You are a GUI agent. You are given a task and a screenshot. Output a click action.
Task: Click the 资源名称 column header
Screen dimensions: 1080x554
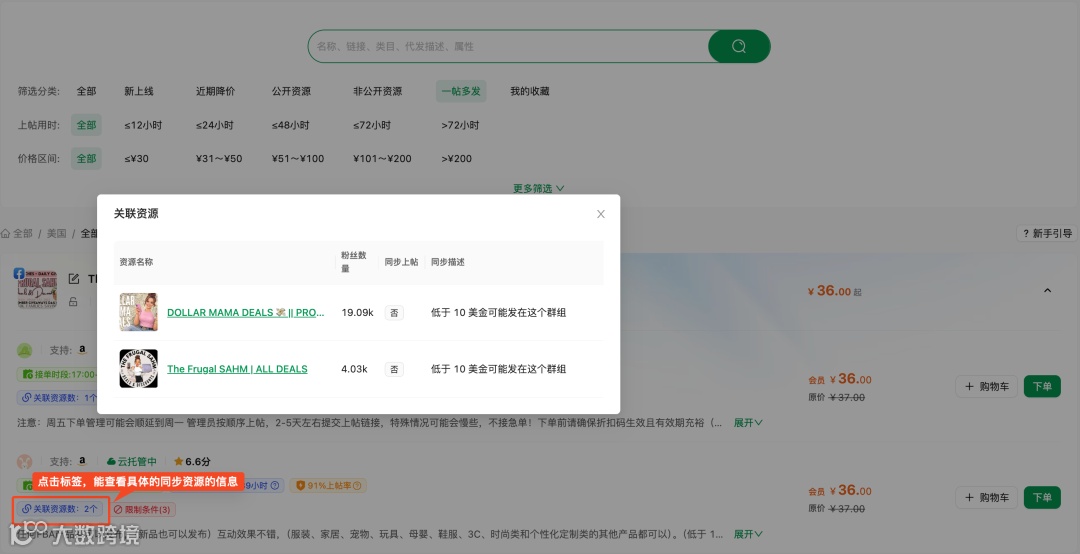[x=136, y=262]
